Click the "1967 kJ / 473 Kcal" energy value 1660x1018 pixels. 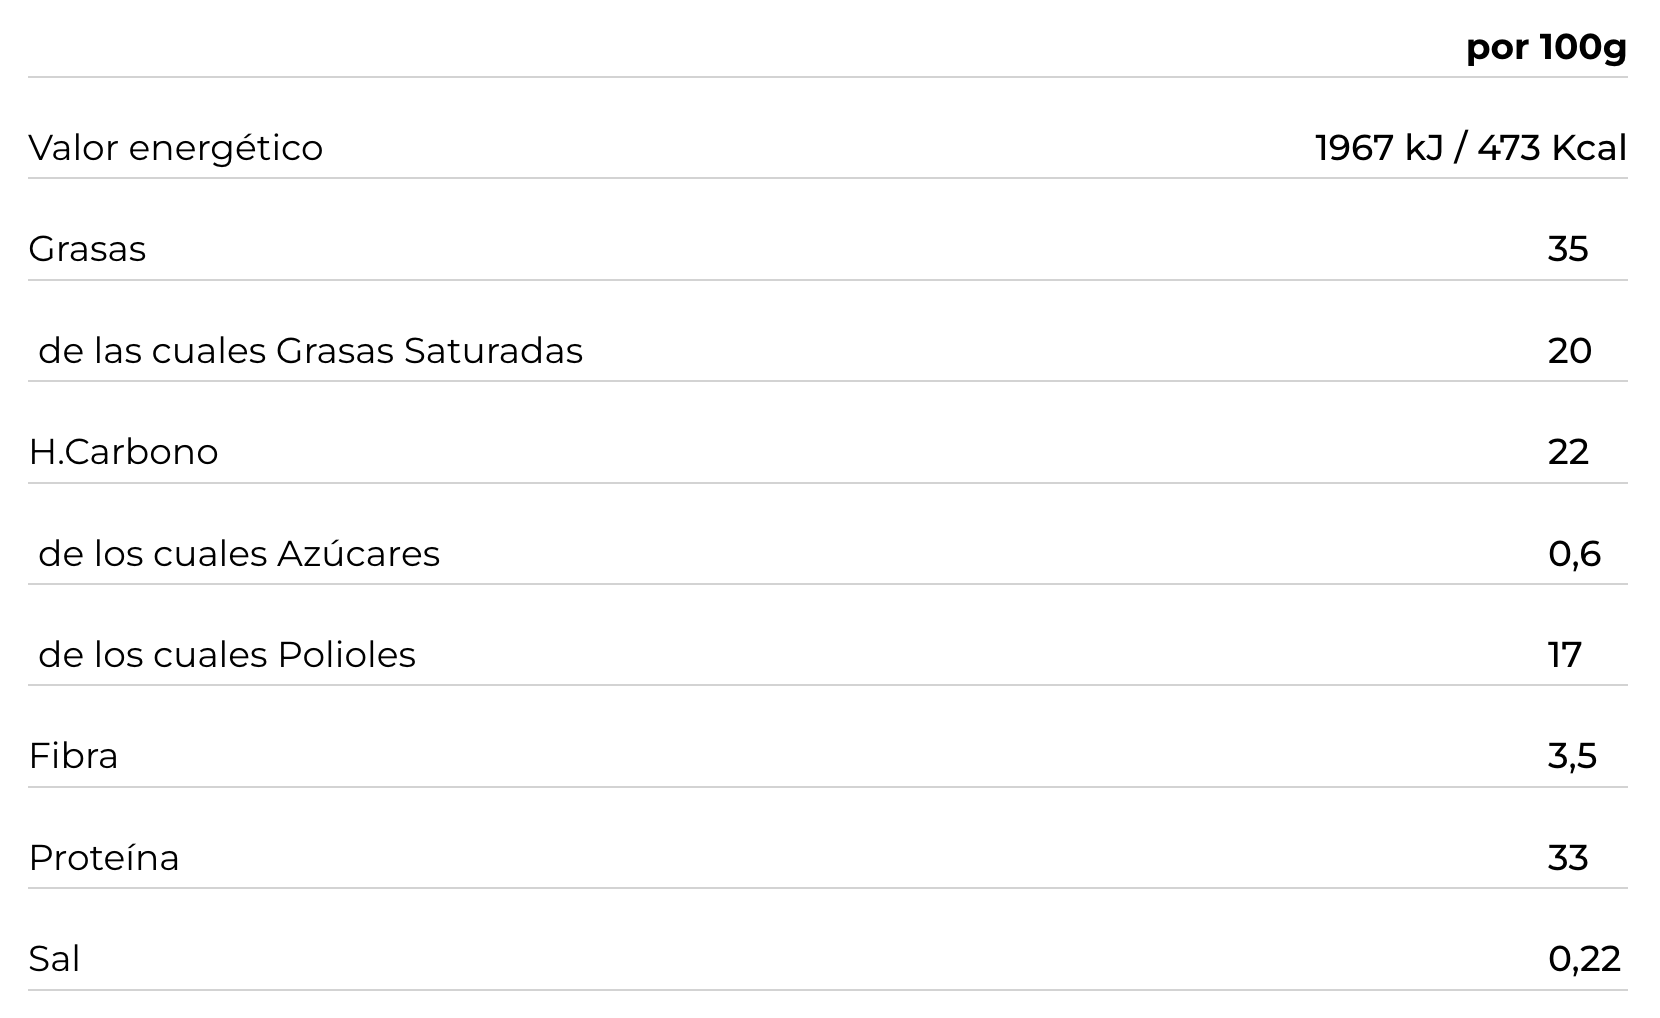(1470, 148)
